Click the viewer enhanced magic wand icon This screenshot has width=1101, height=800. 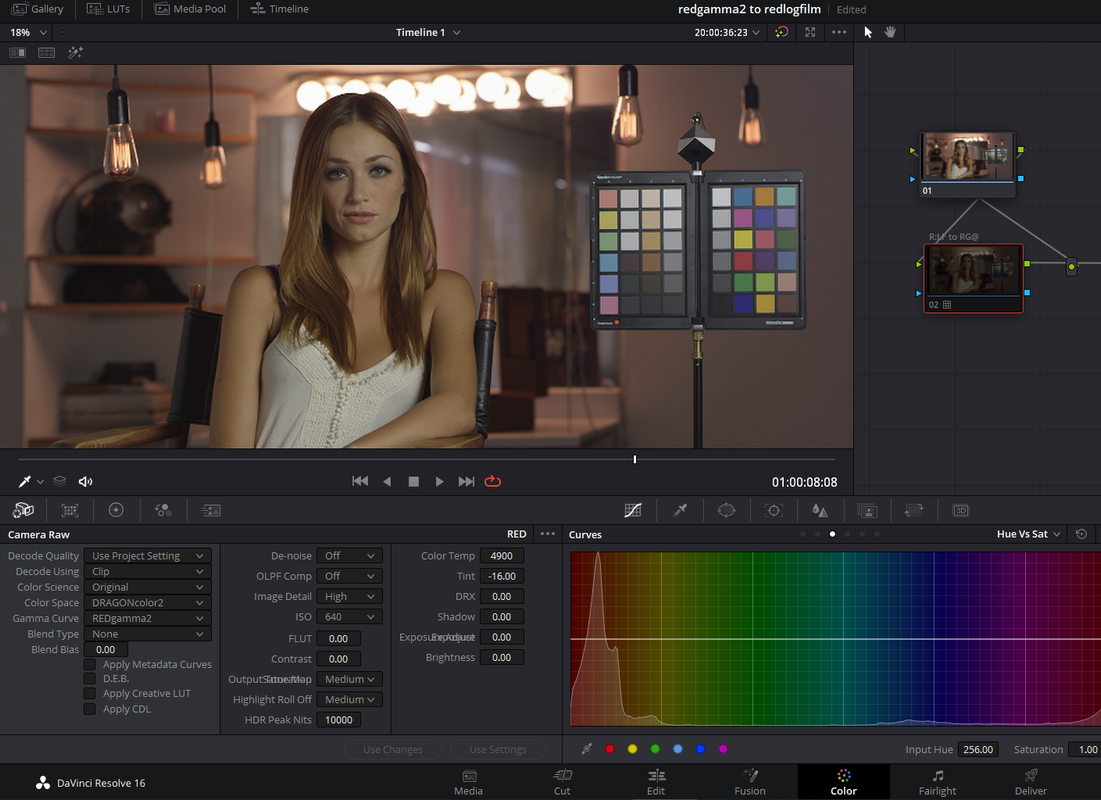(75, 53)
